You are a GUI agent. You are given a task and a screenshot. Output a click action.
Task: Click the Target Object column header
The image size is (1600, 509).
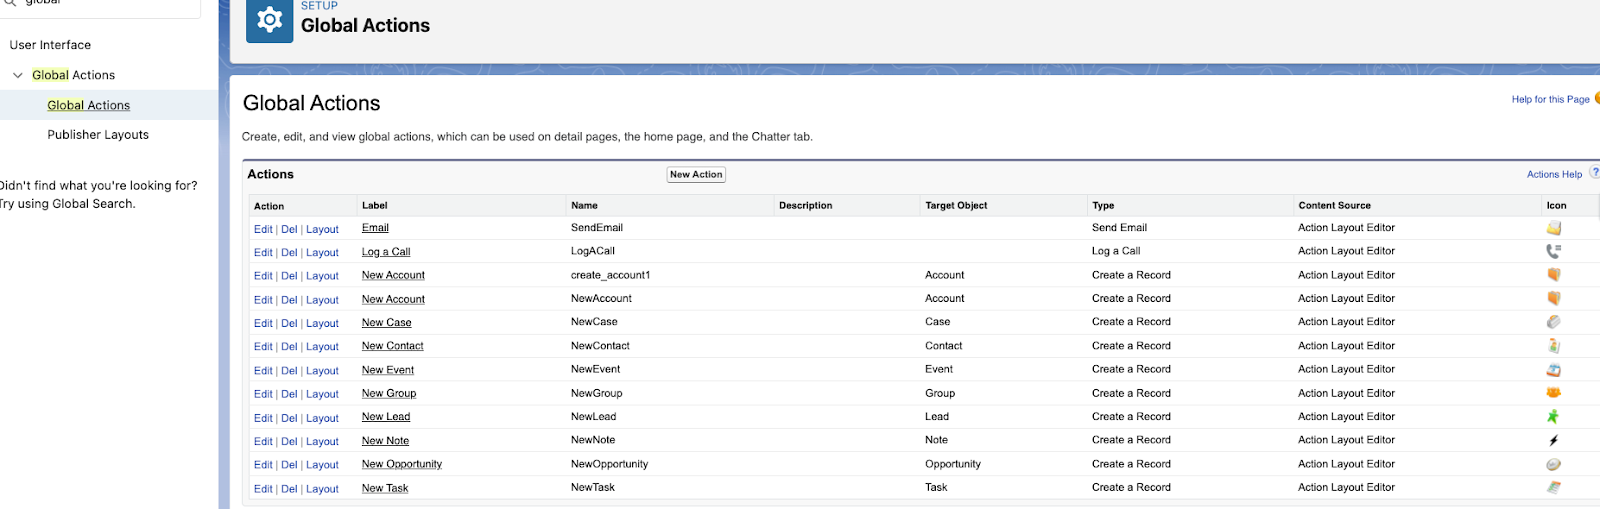[956, 205]
